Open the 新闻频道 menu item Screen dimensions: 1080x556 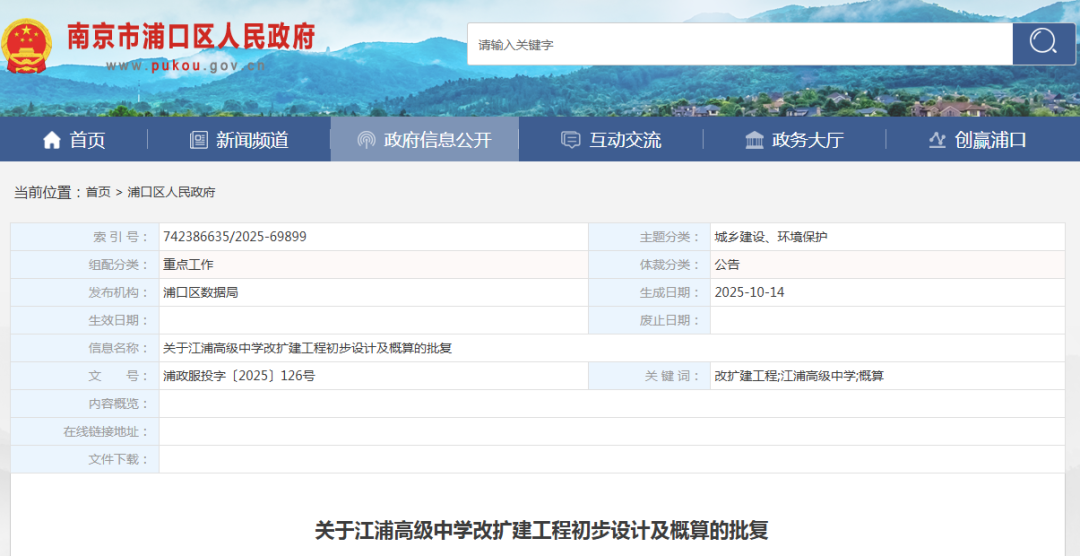(252, 140)
